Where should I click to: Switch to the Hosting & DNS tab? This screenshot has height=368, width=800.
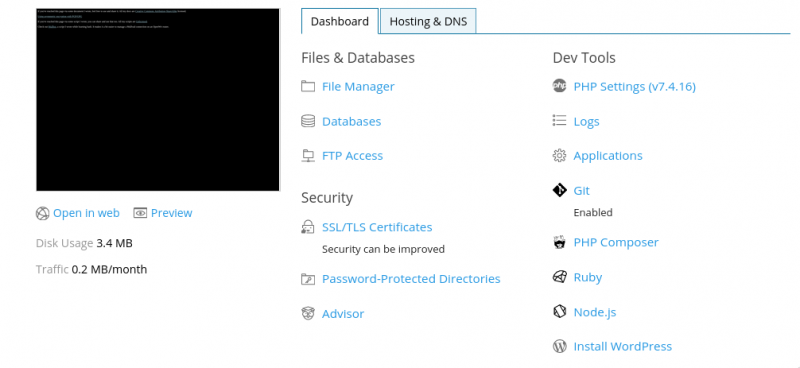click(x=428, y=21)
